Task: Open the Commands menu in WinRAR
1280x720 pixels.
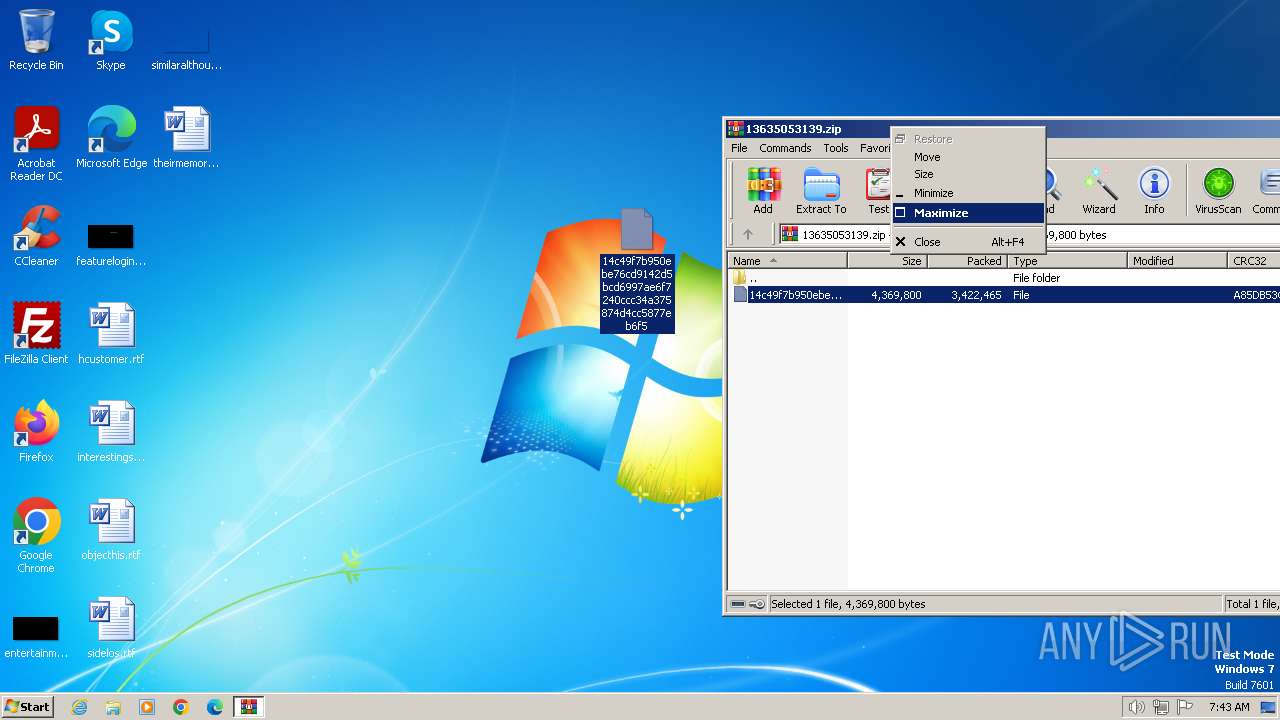Action: (x=785, y=148)
